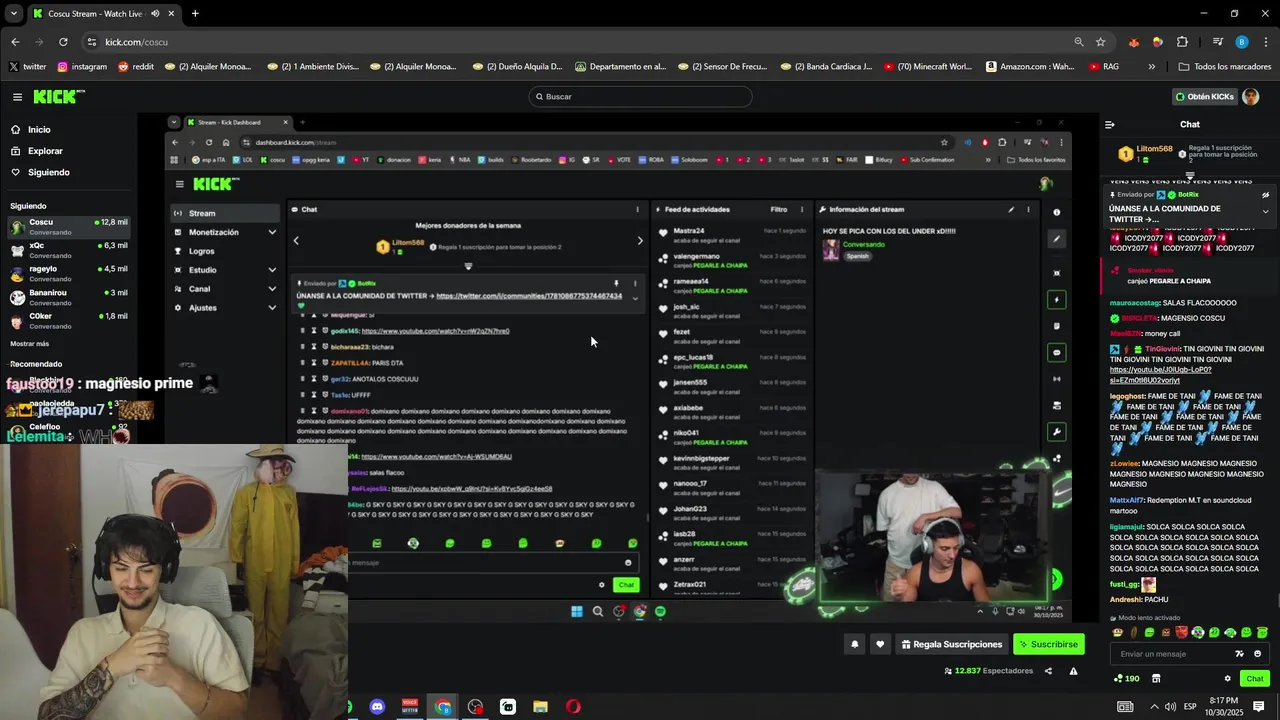
Task: Open File Explorer from the taskbar
Action: click(540, 707)
